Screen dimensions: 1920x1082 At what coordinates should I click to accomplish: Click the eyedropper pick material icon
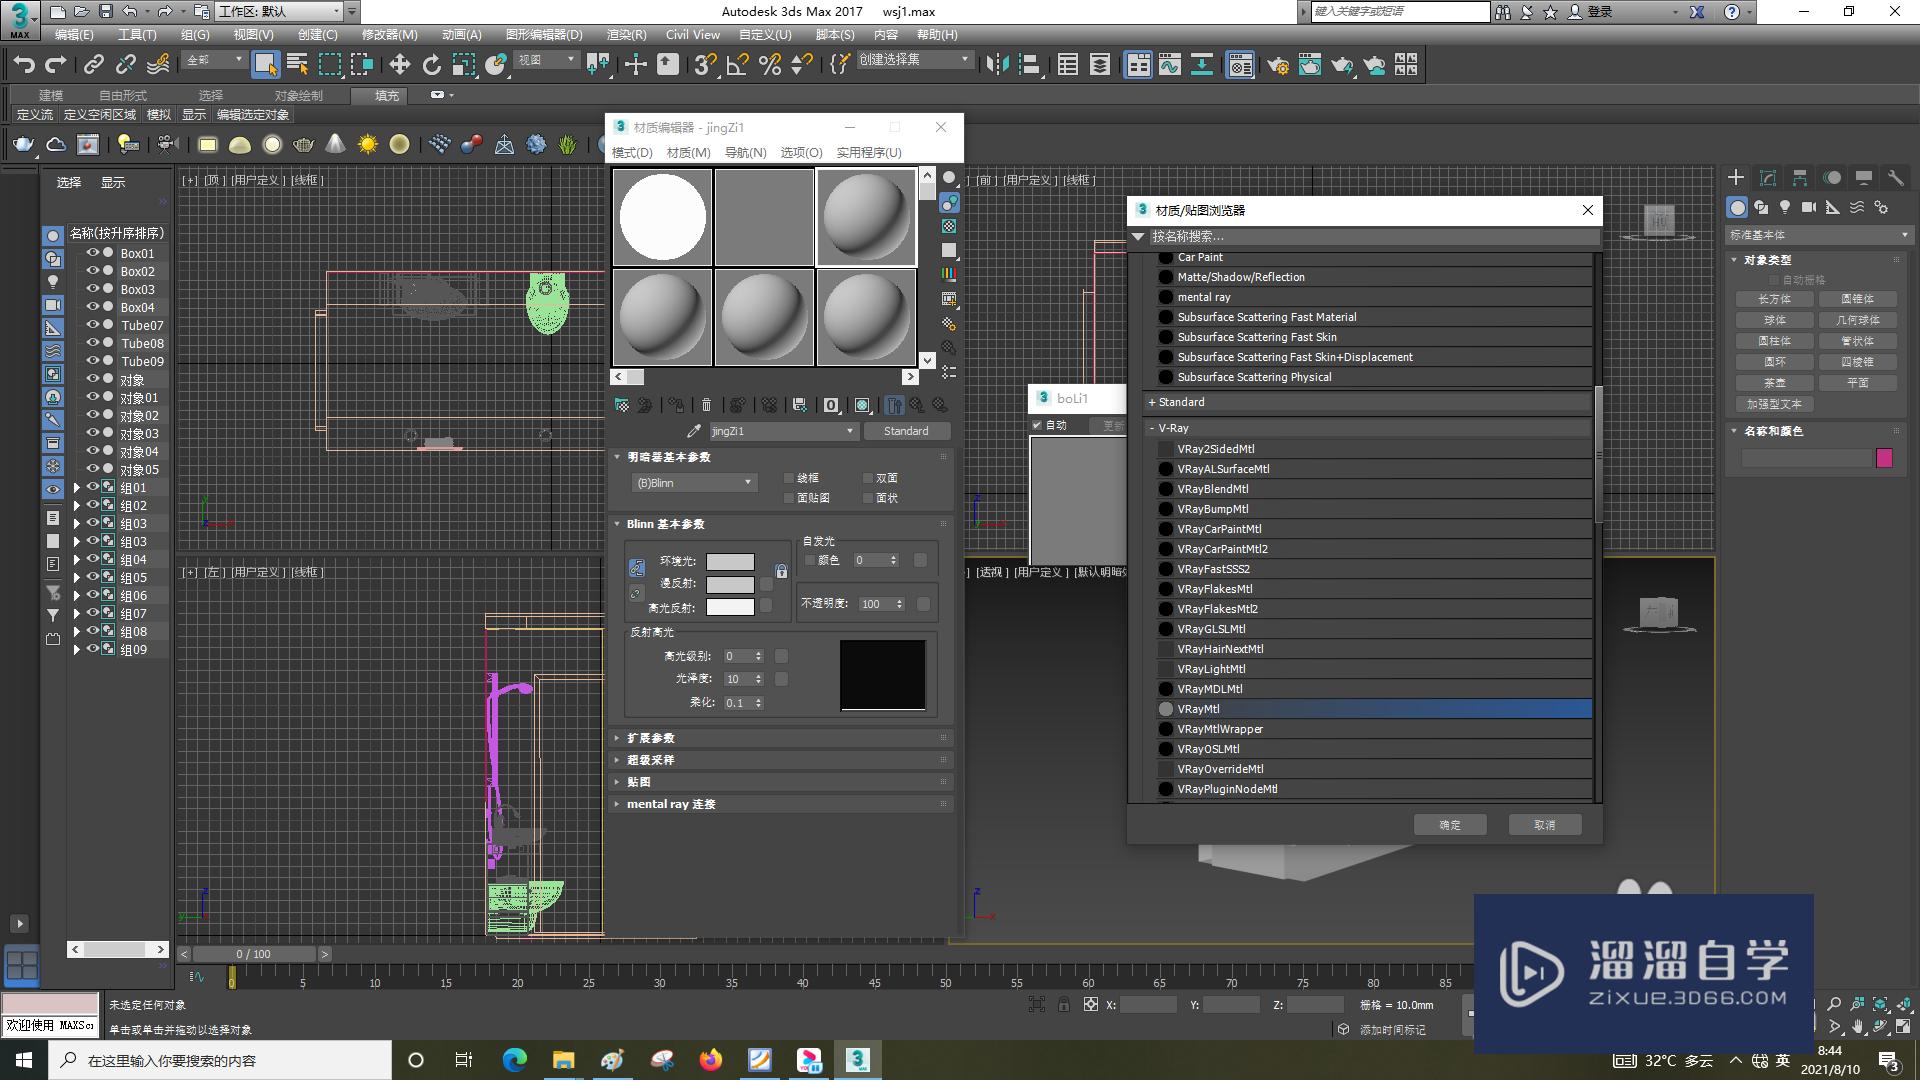point(693,431)
